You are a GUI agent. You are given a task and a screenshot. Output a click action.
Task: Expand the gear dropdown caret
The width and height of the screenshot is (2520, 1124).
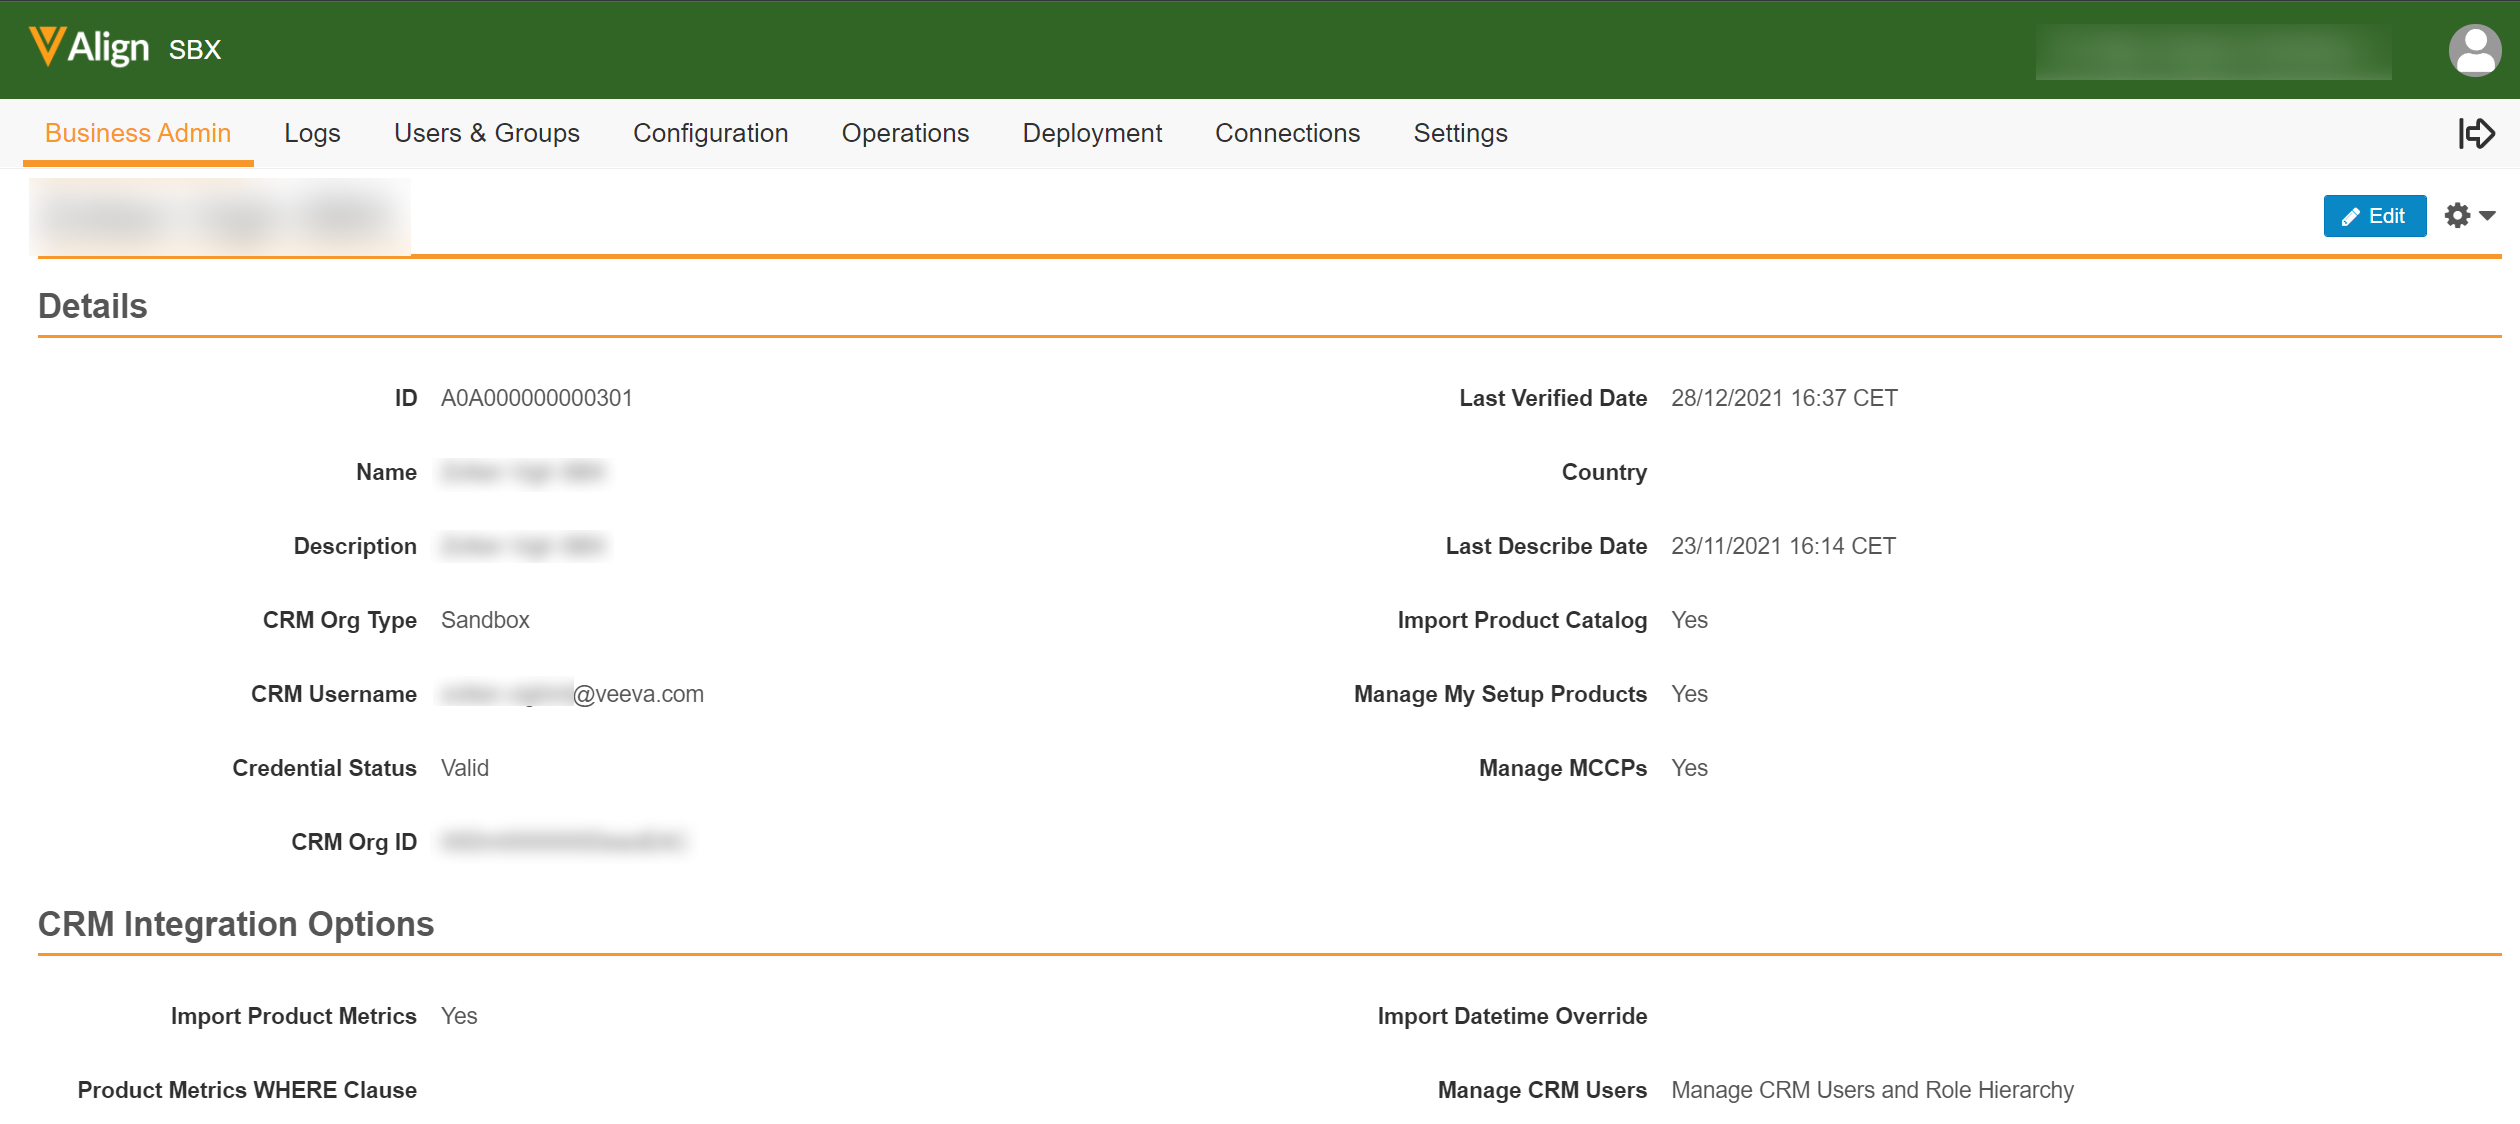(x=2488, y=216)
